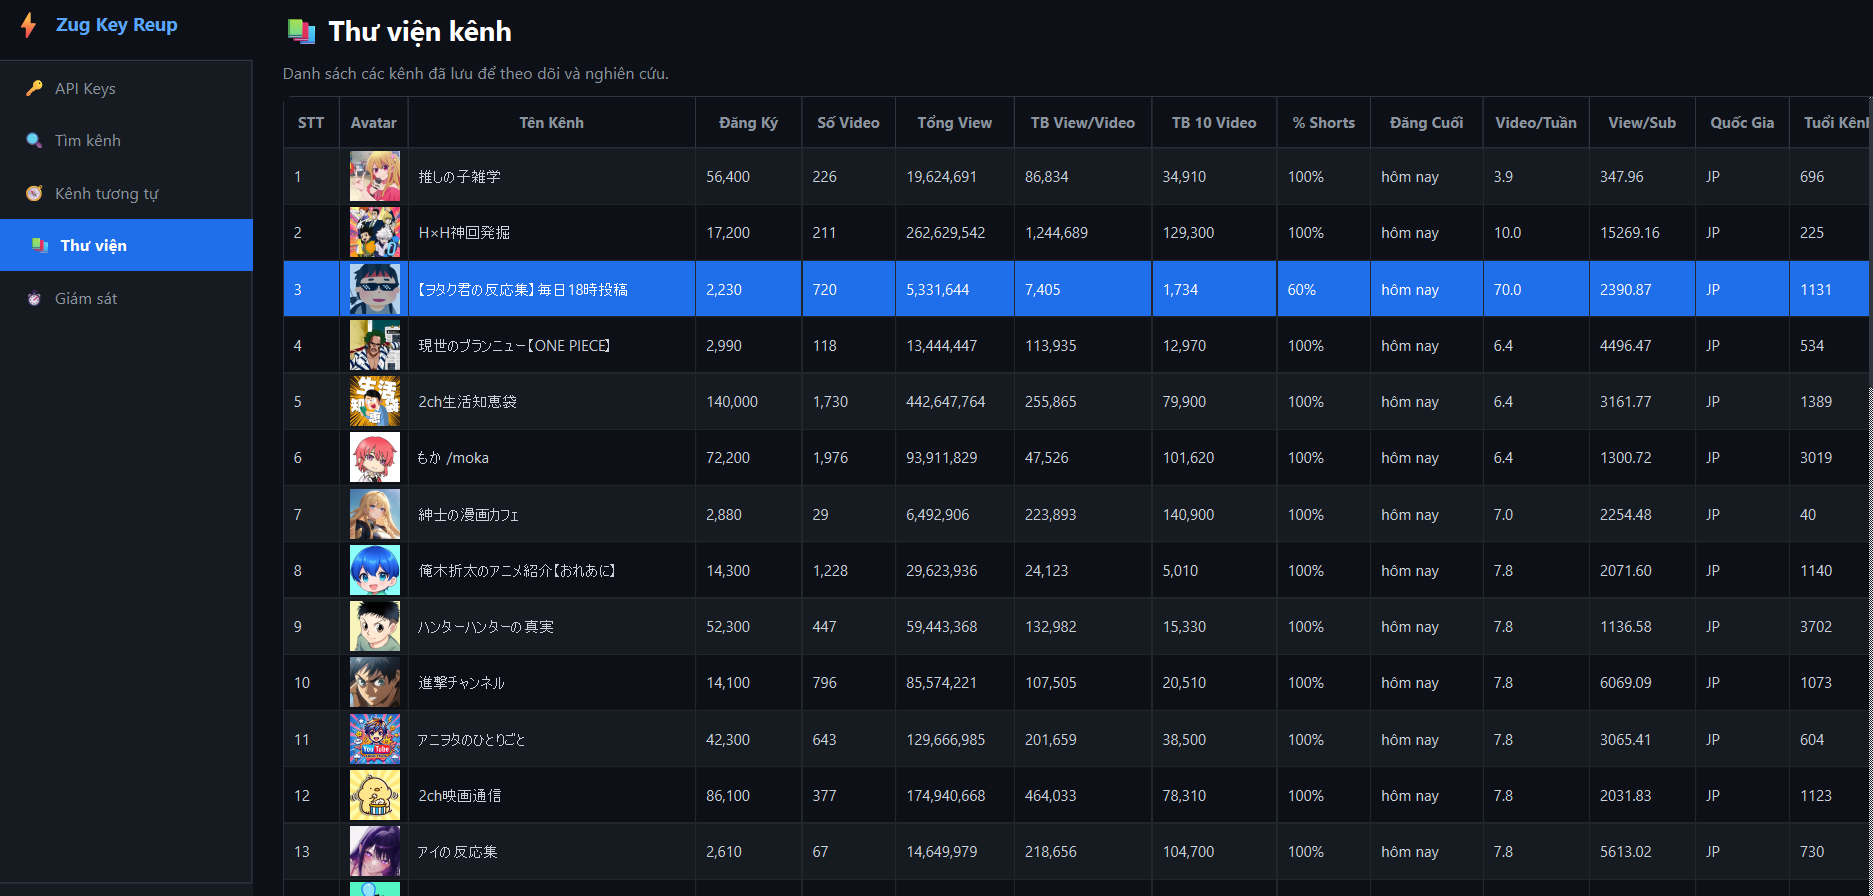The image size is (1873, 896).
Task: Click avatar of 進撃チャンネル channel
Action: pyautogui.click(x=375, y=683)
